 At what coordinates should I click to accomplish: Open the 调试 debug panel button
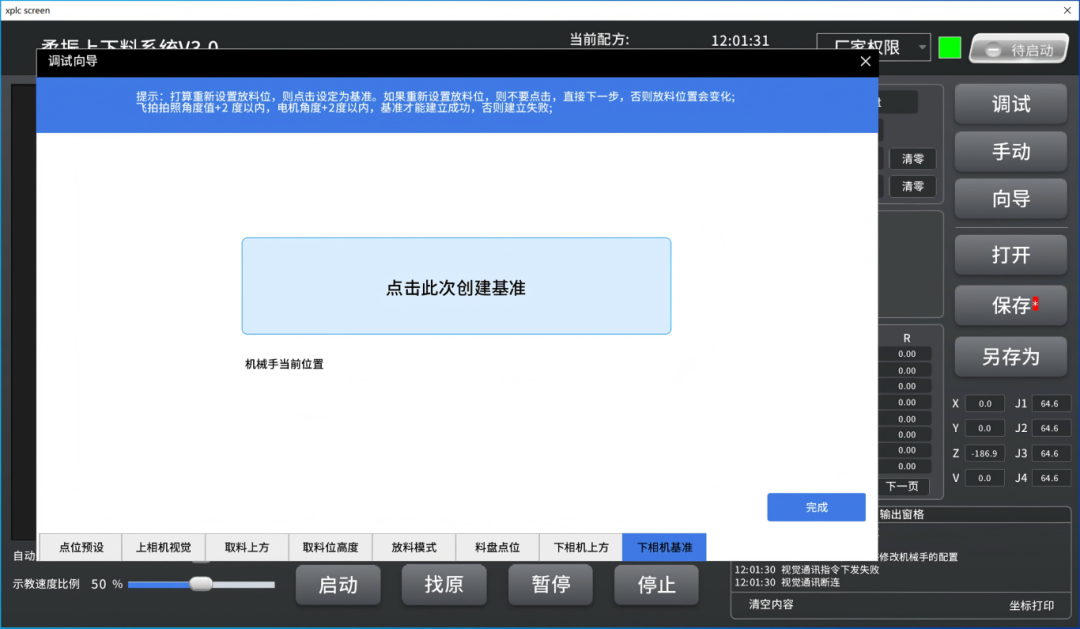pyautogui.click(x=1011, y=104)
